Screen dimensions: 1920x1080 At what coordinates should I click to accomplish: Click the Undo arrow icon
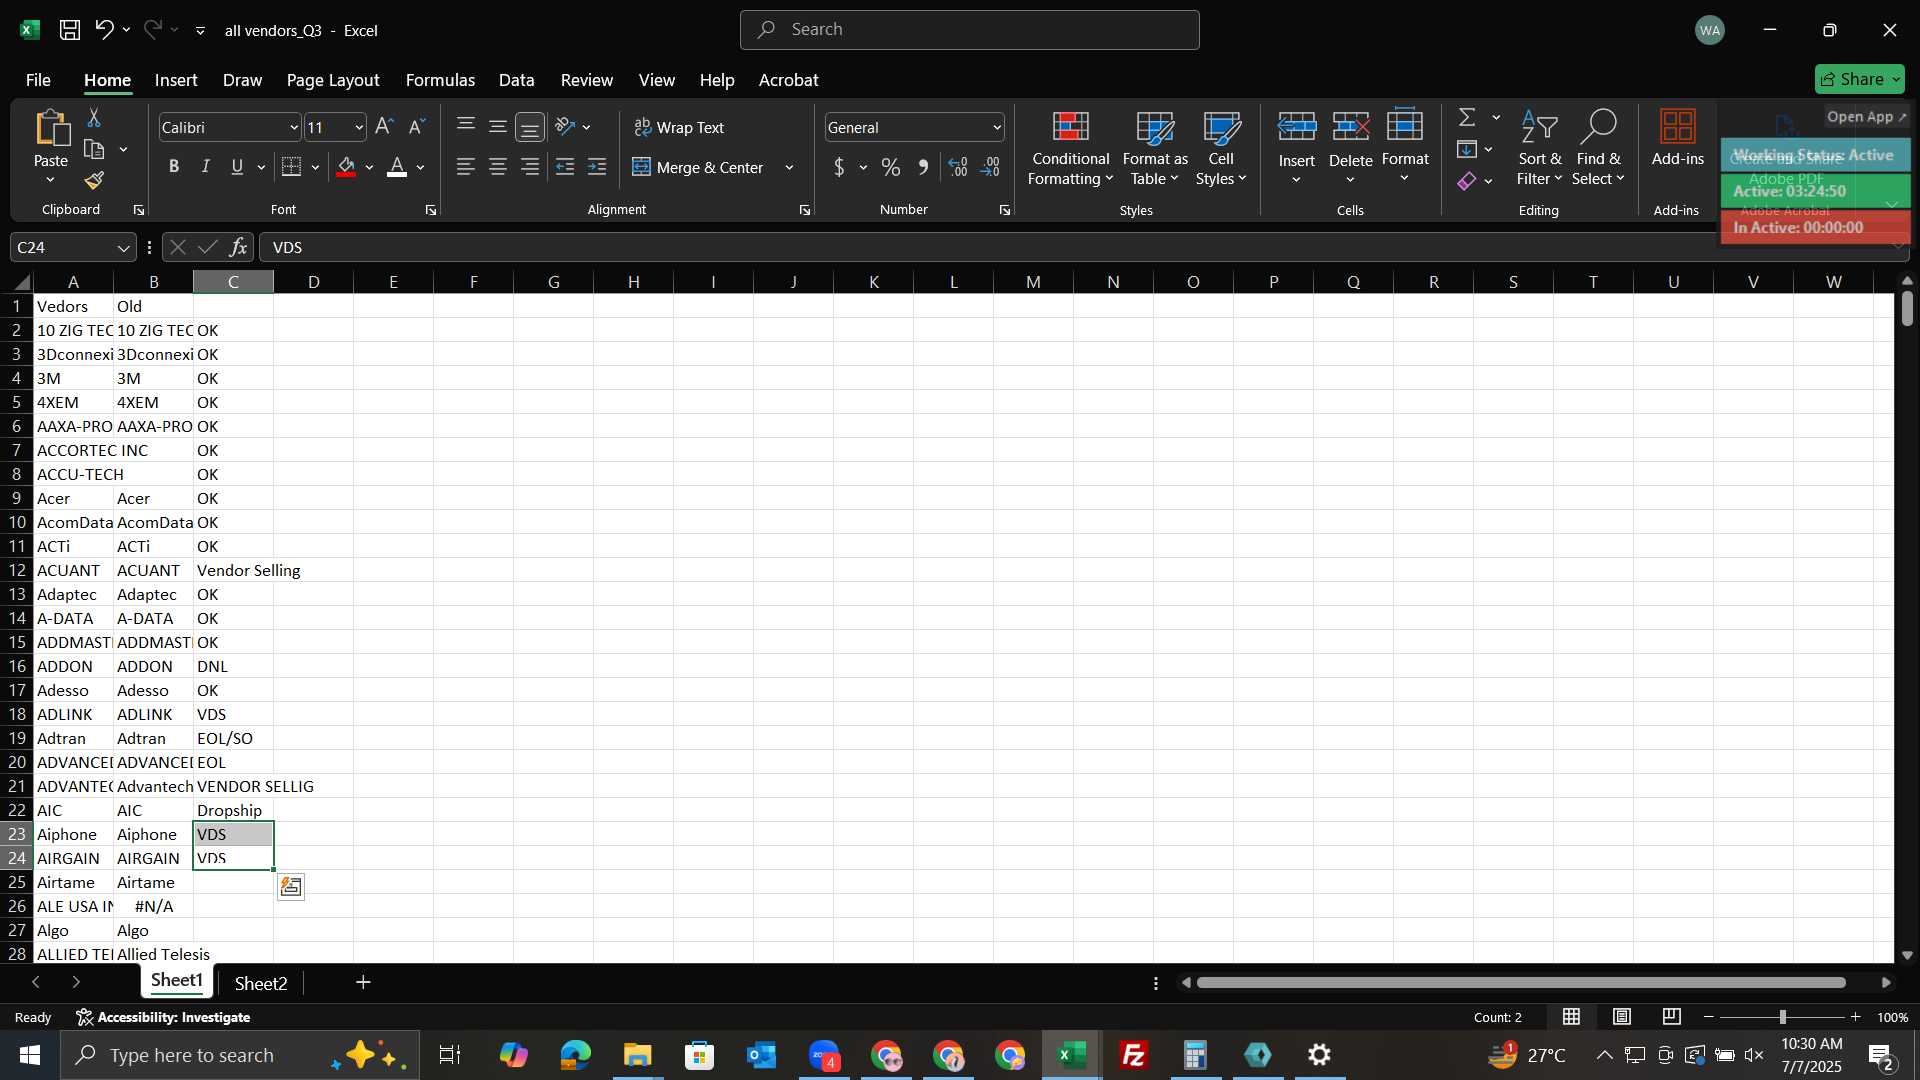pos(104,30)
